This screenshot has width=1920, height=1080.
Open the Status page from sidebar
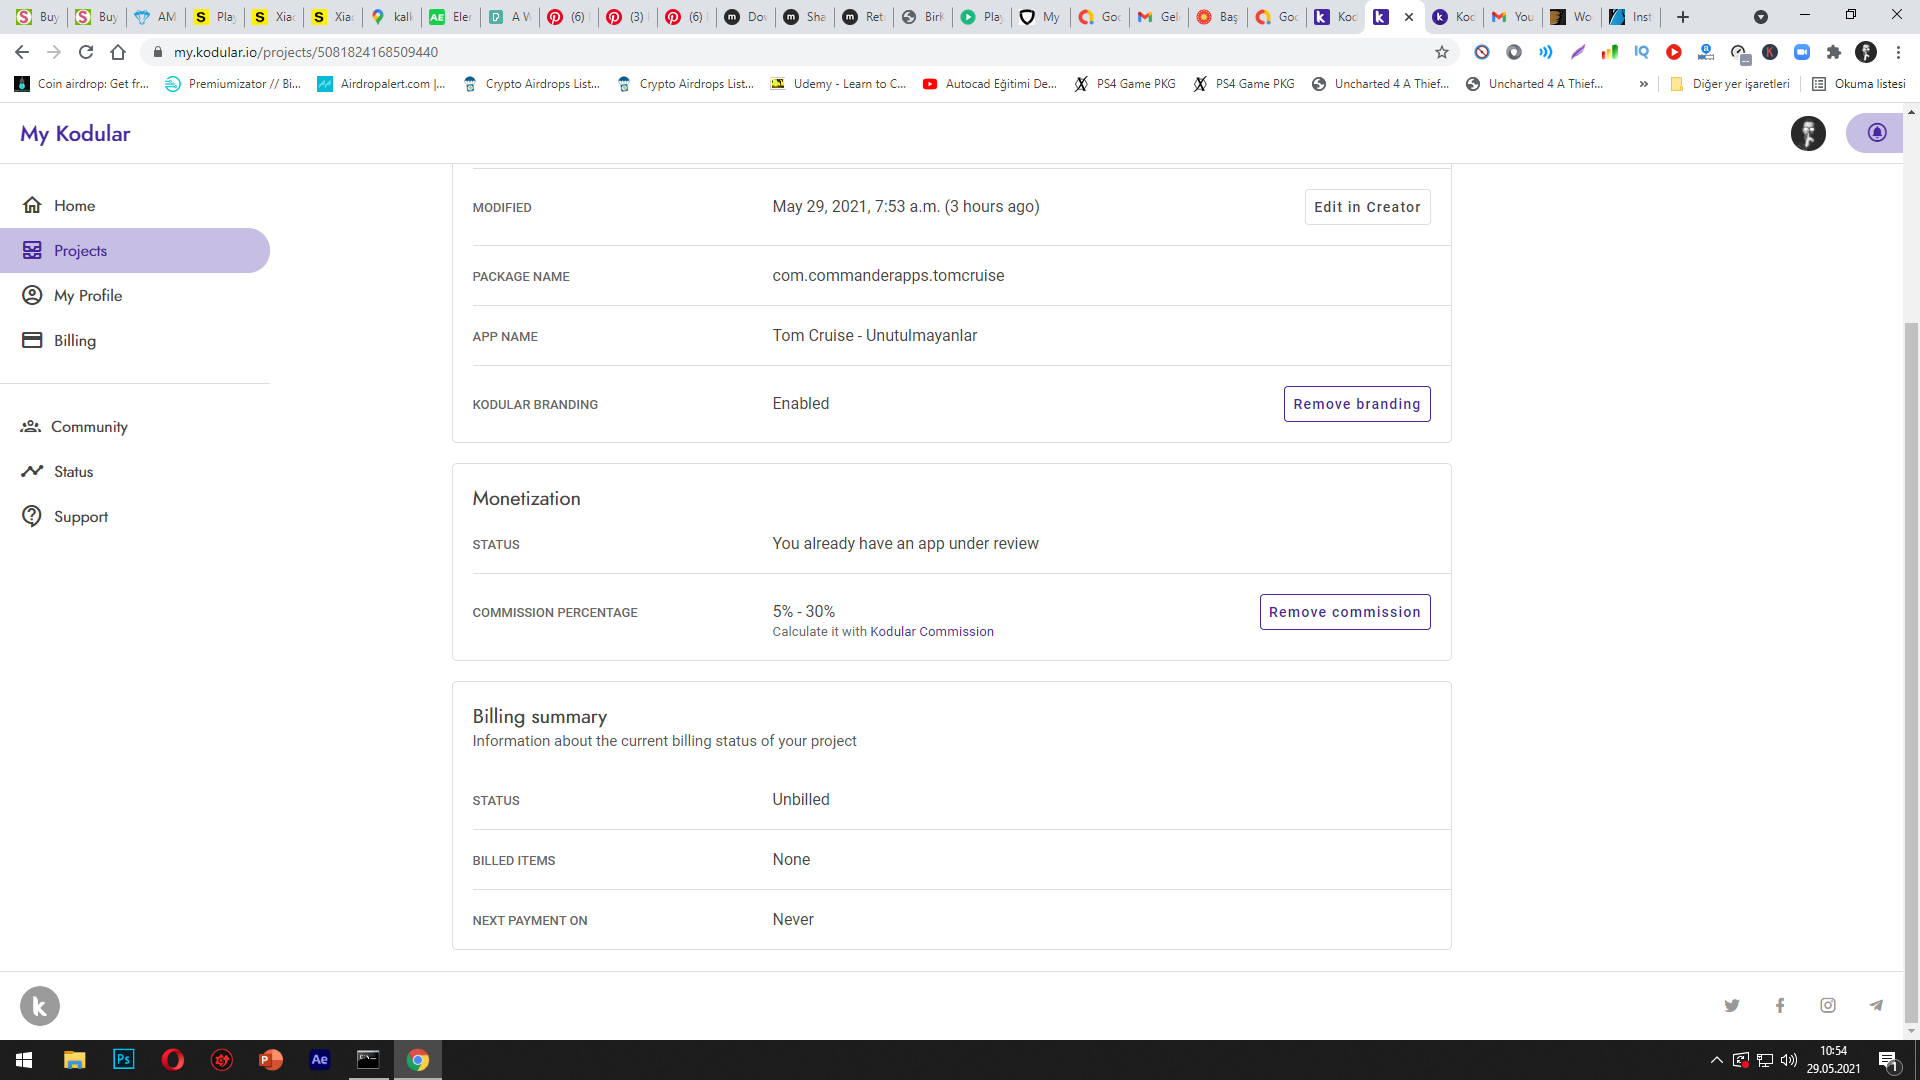point(73,471)
